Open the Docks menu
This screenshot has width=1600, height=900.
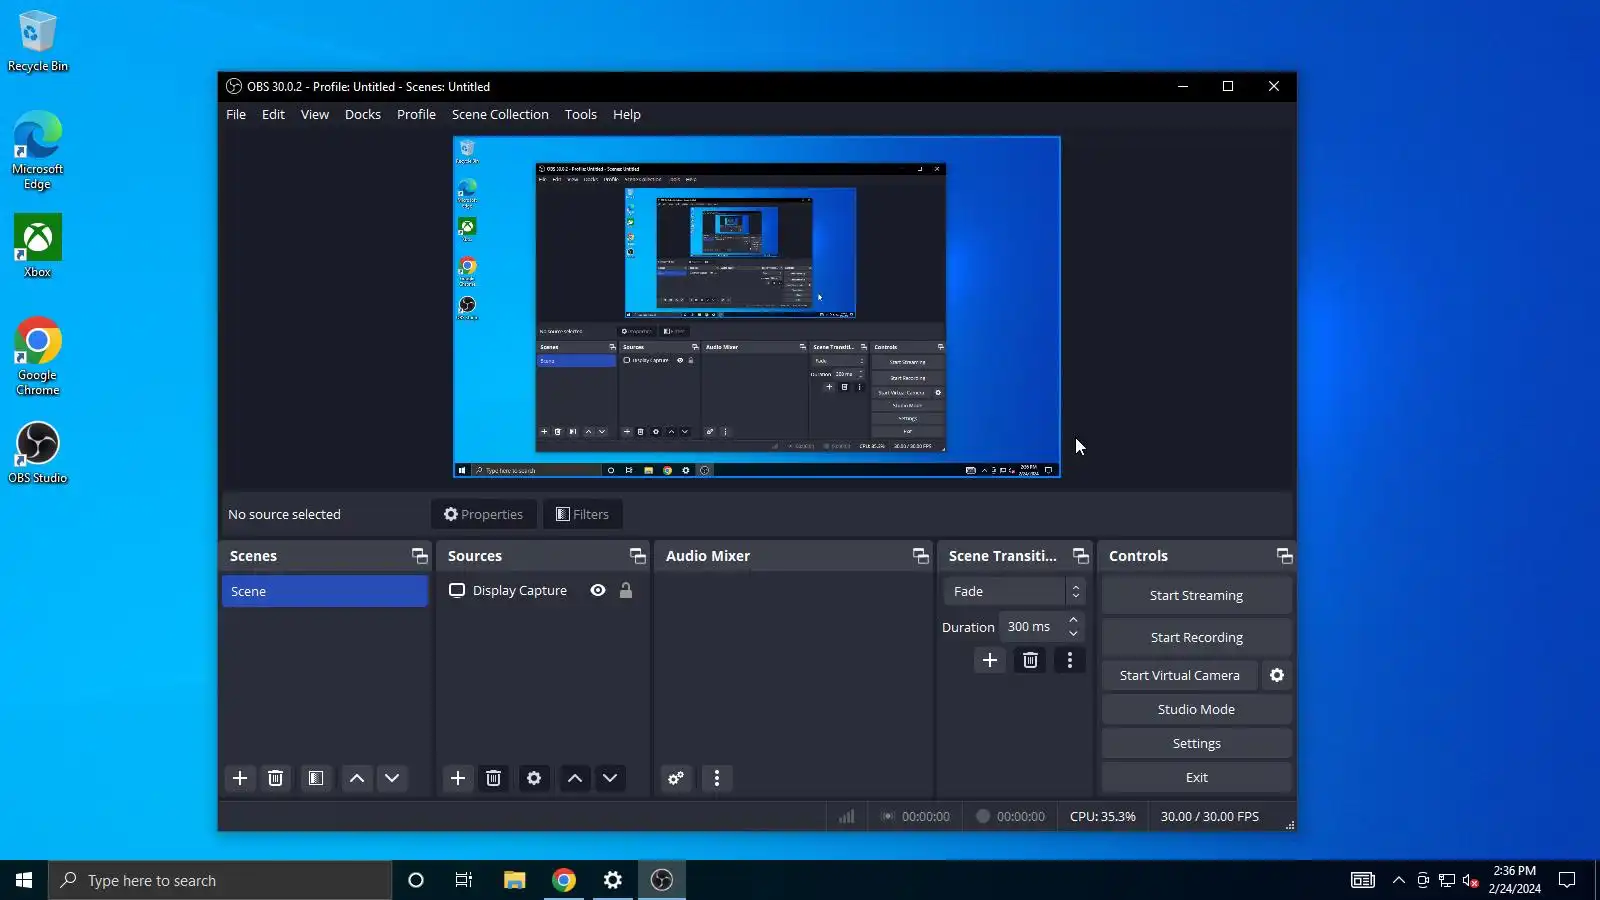click(x=363, y=114)
